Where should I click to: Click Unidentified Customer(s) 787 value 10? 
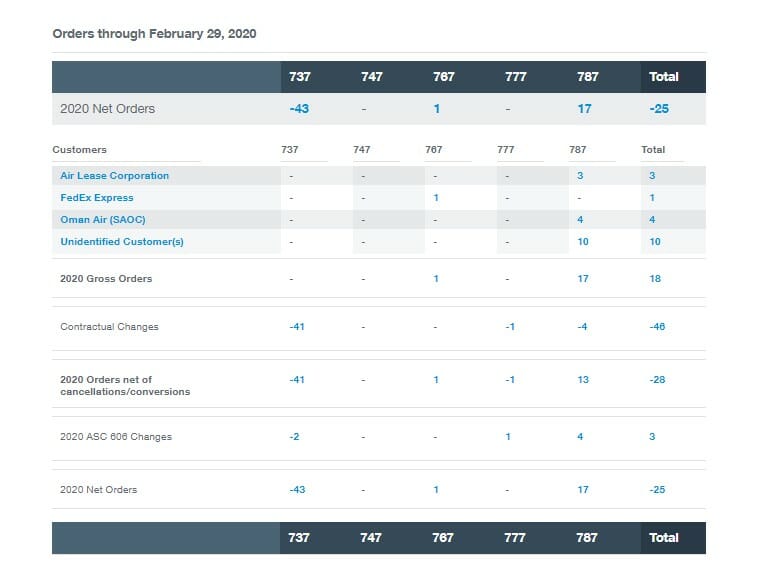click(583, 242)
